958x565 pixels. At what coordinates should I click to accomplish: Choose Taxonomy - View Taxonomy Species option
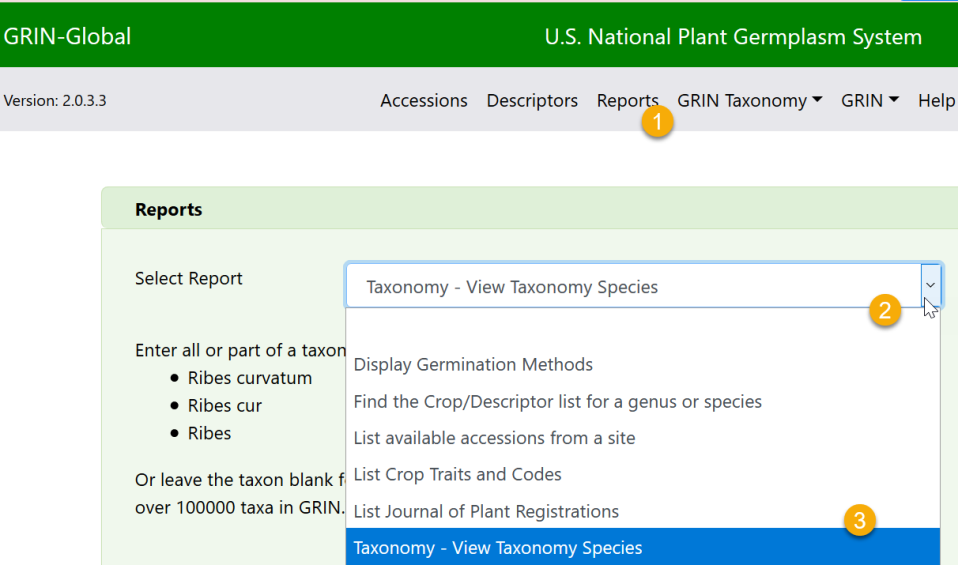[643, 547]
